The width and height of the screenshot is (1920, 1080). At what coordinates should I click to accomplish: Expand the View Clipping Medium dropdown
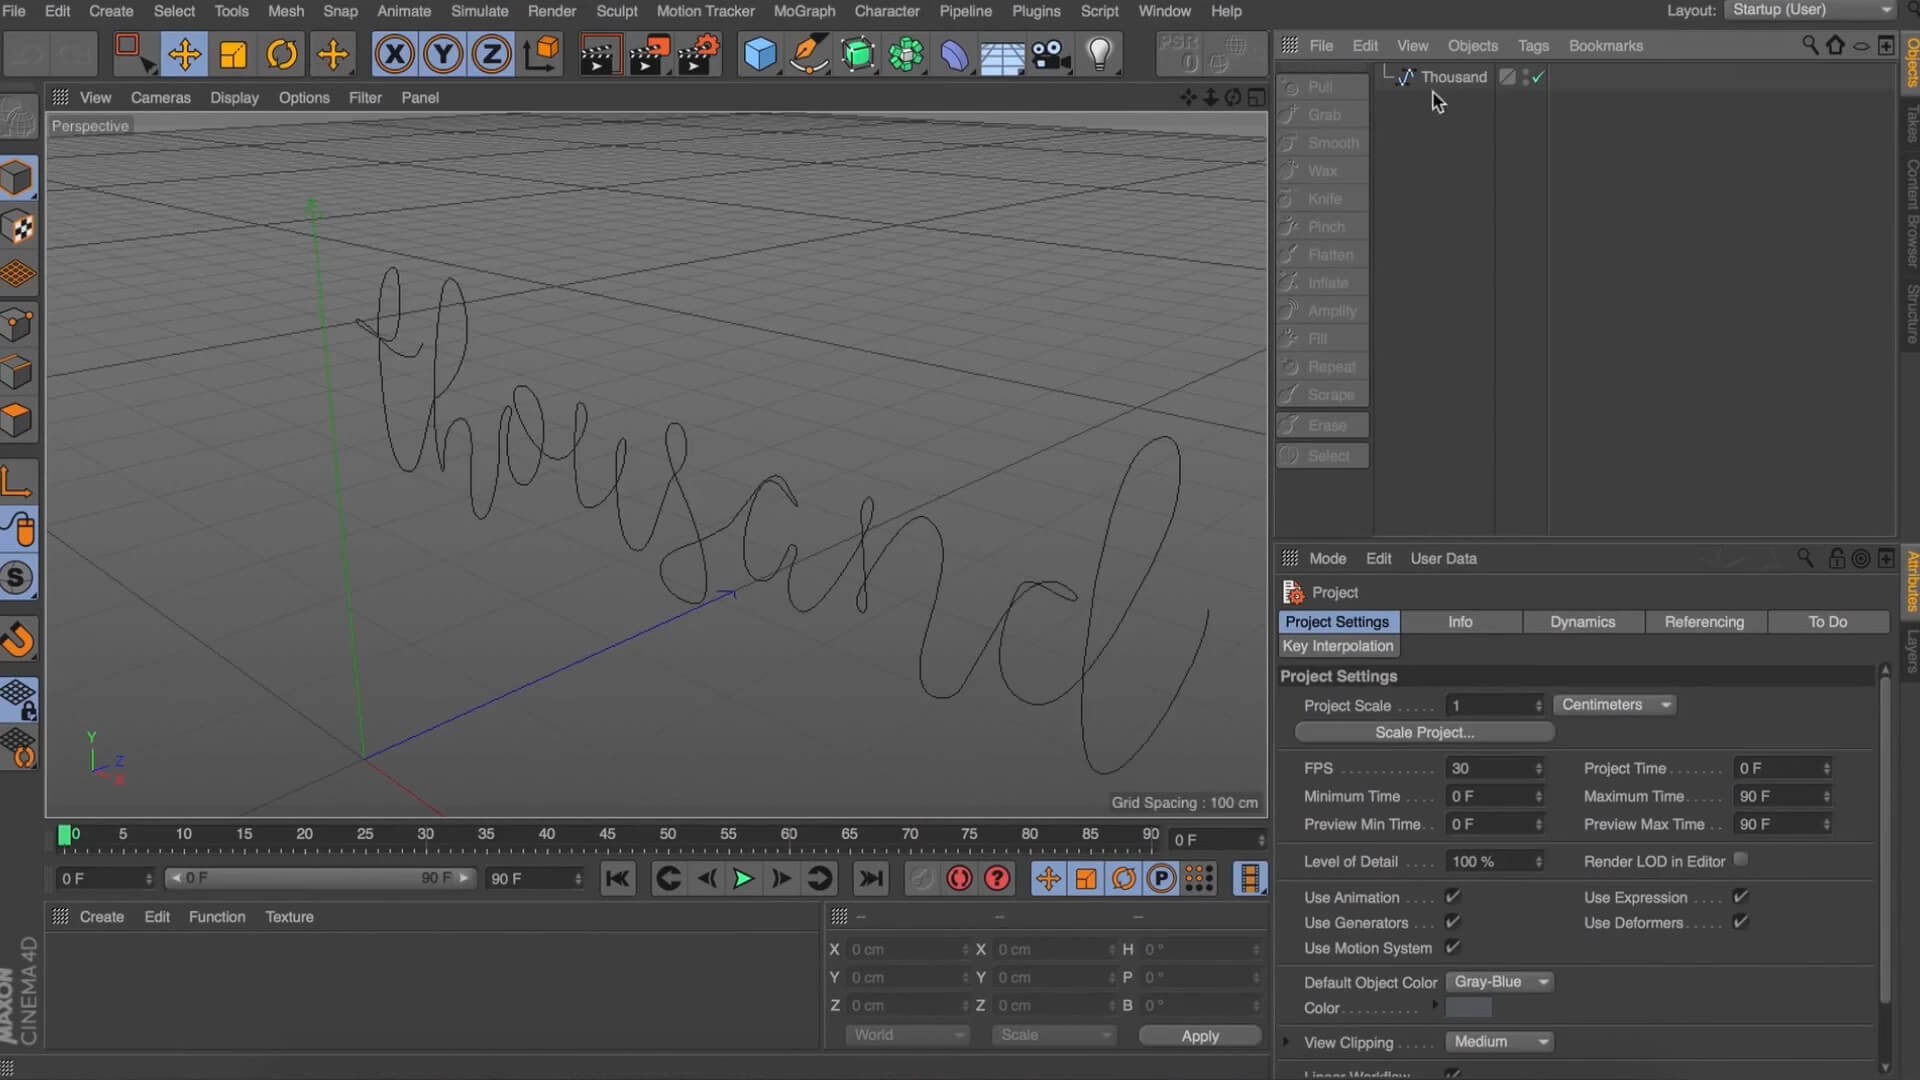(1500, 1042)
